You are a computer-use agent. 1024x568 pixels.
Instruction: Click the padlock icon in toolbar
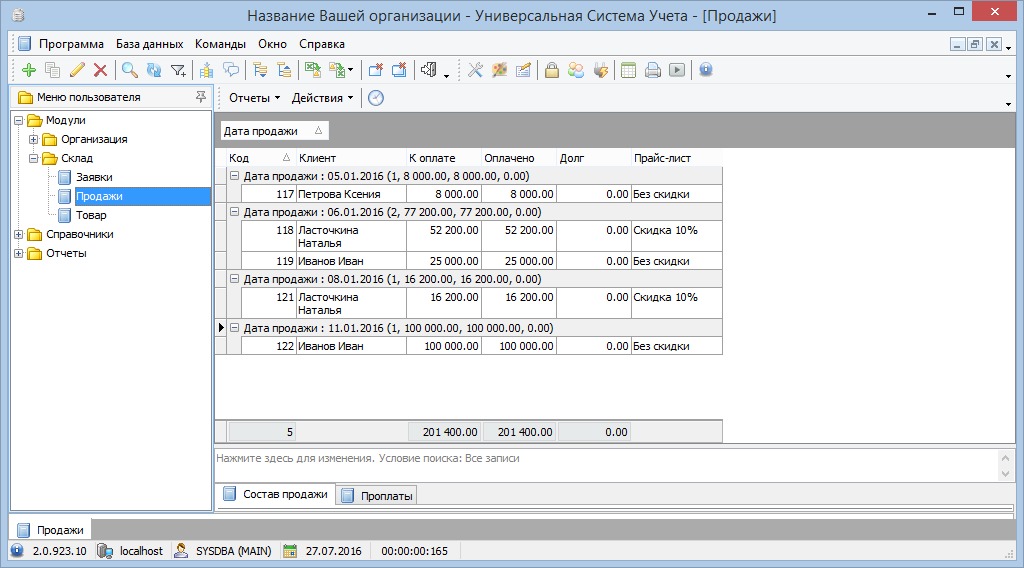pyautogui.click(x=551, y=70)
